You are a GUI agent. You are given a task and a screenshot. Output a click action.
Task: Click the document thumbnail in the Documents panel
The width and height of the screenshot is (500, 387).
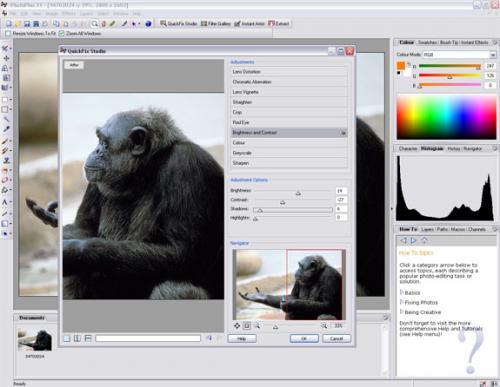coord(35,339)
